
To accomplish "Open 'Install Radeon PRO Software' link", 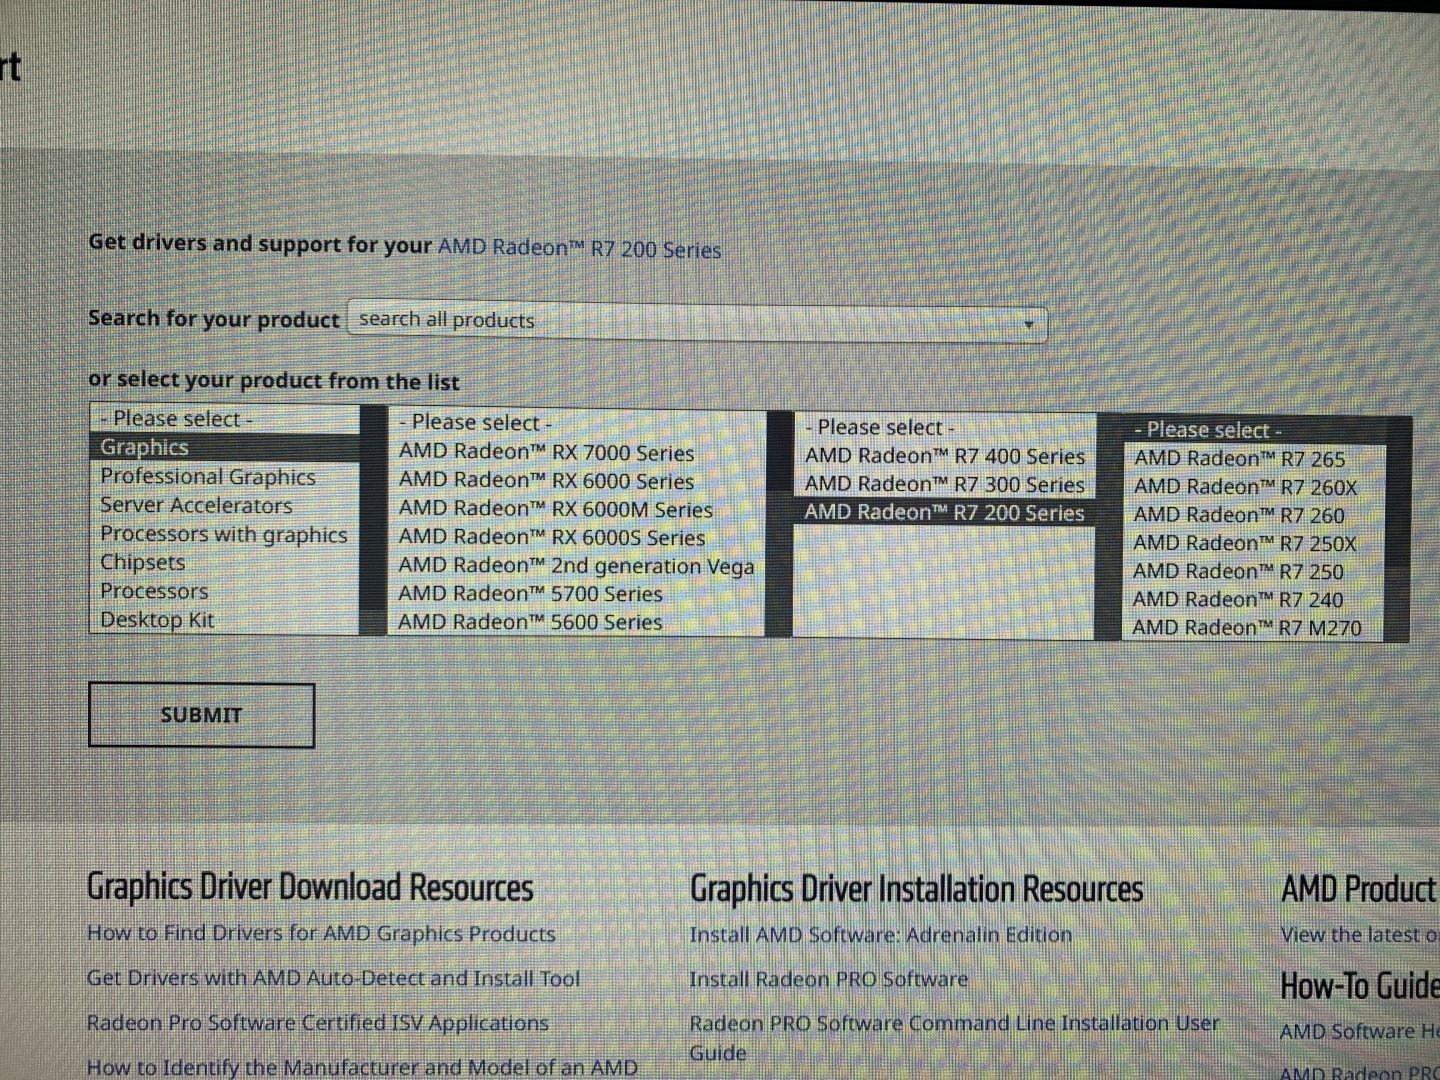I will click(829, 979).
